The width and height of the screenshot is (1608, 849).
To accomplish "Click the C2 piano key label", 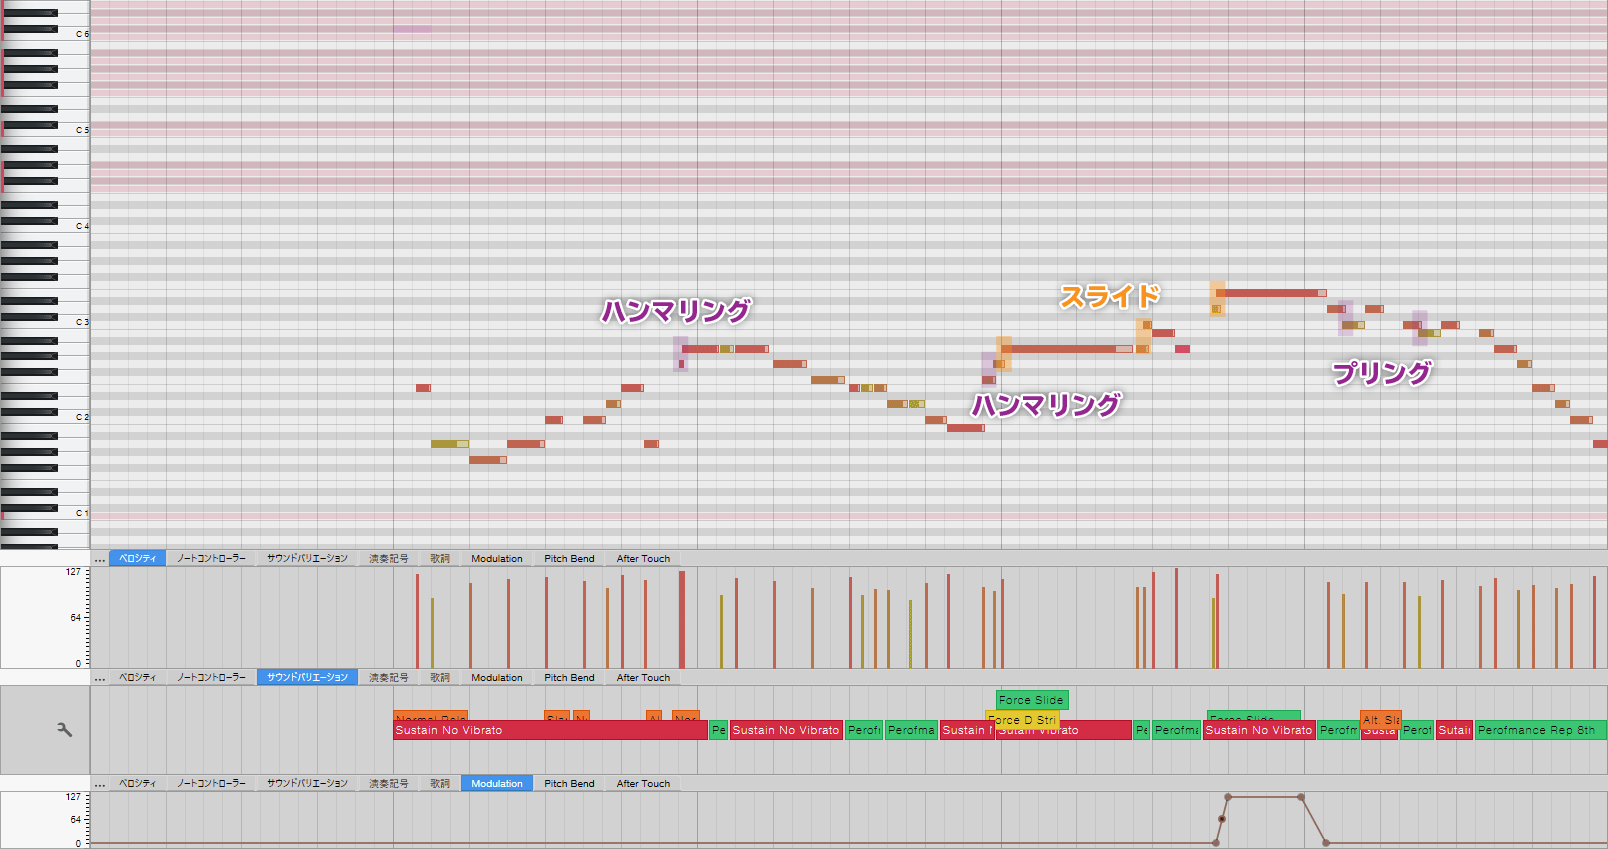I will 82,417.
